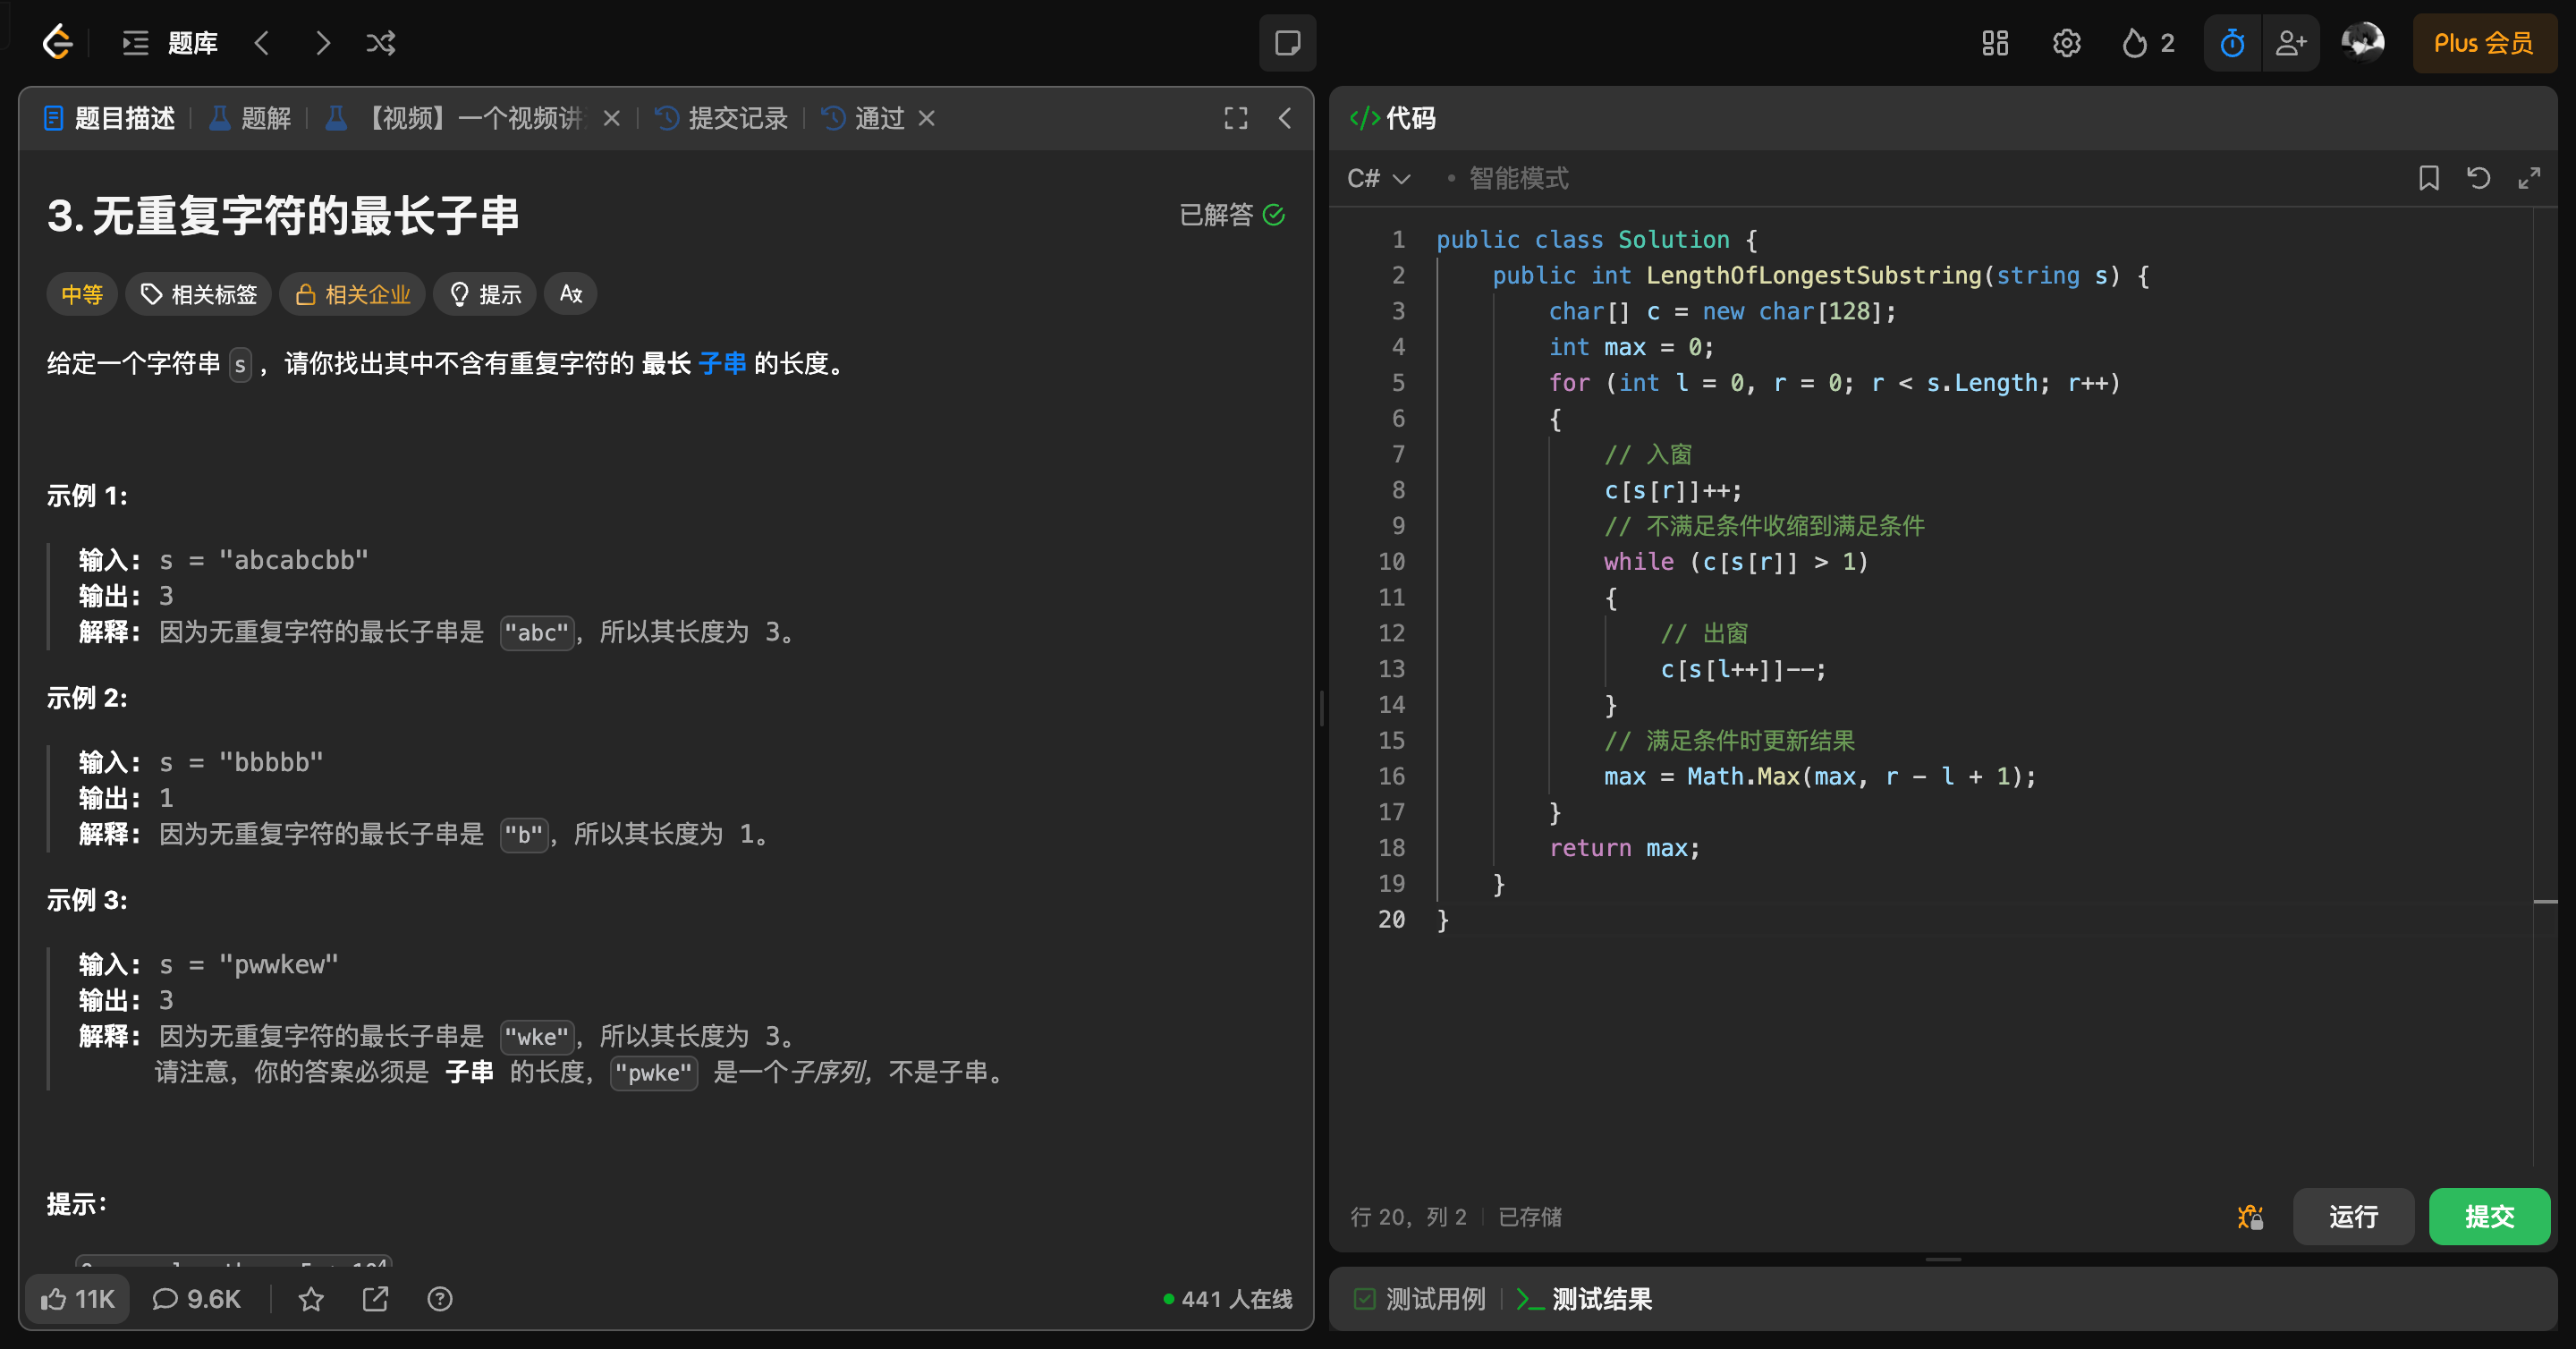Image resolution: width=2576 pixels, height=1349 pixels.
Task: Click the shuffle random problem icon
Action: (380, 43)
